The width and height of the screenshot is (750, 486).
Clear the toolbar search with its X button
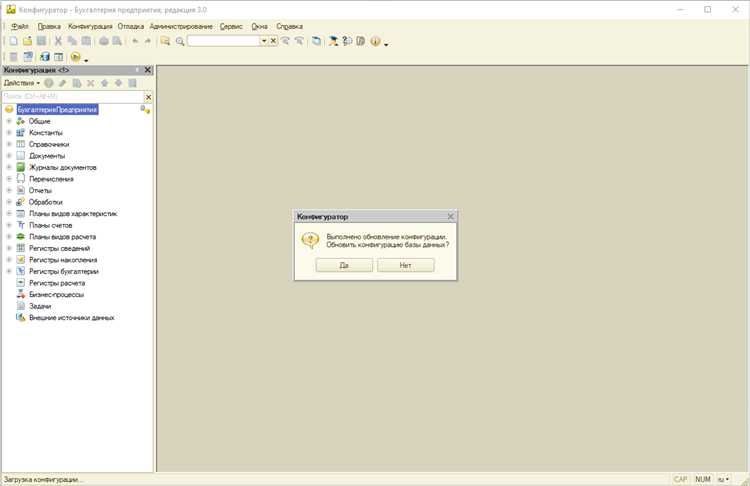click(273, 41)
